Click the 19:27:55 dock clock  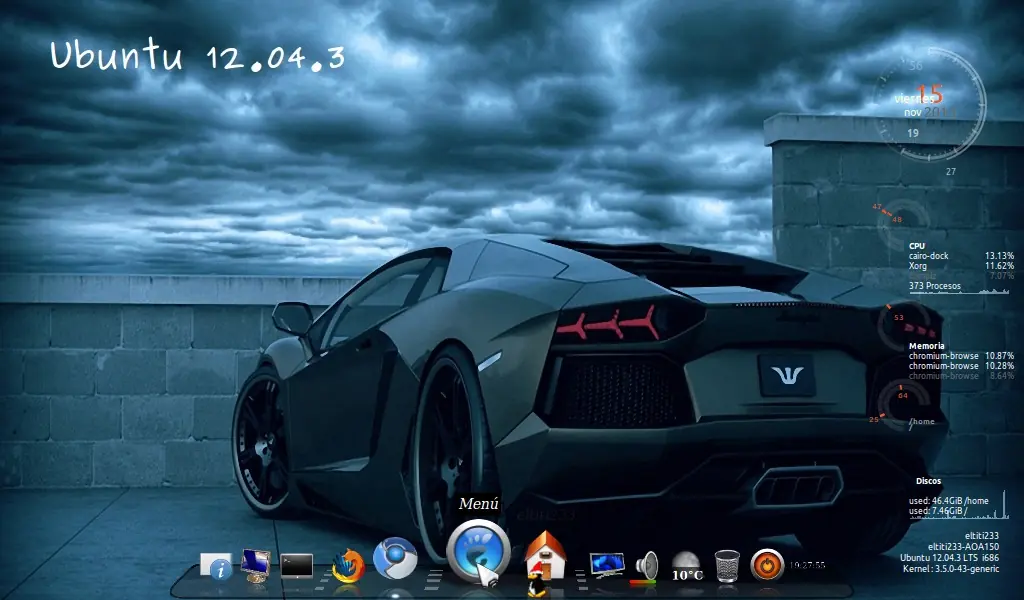click(807, 565)
